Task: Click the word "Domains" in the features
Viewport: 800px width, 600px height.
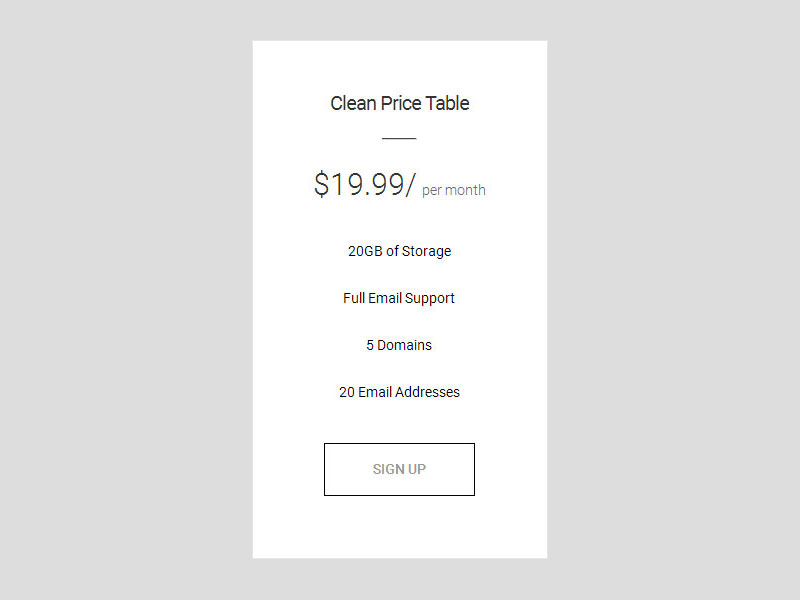Action: [x=404, y=345]
